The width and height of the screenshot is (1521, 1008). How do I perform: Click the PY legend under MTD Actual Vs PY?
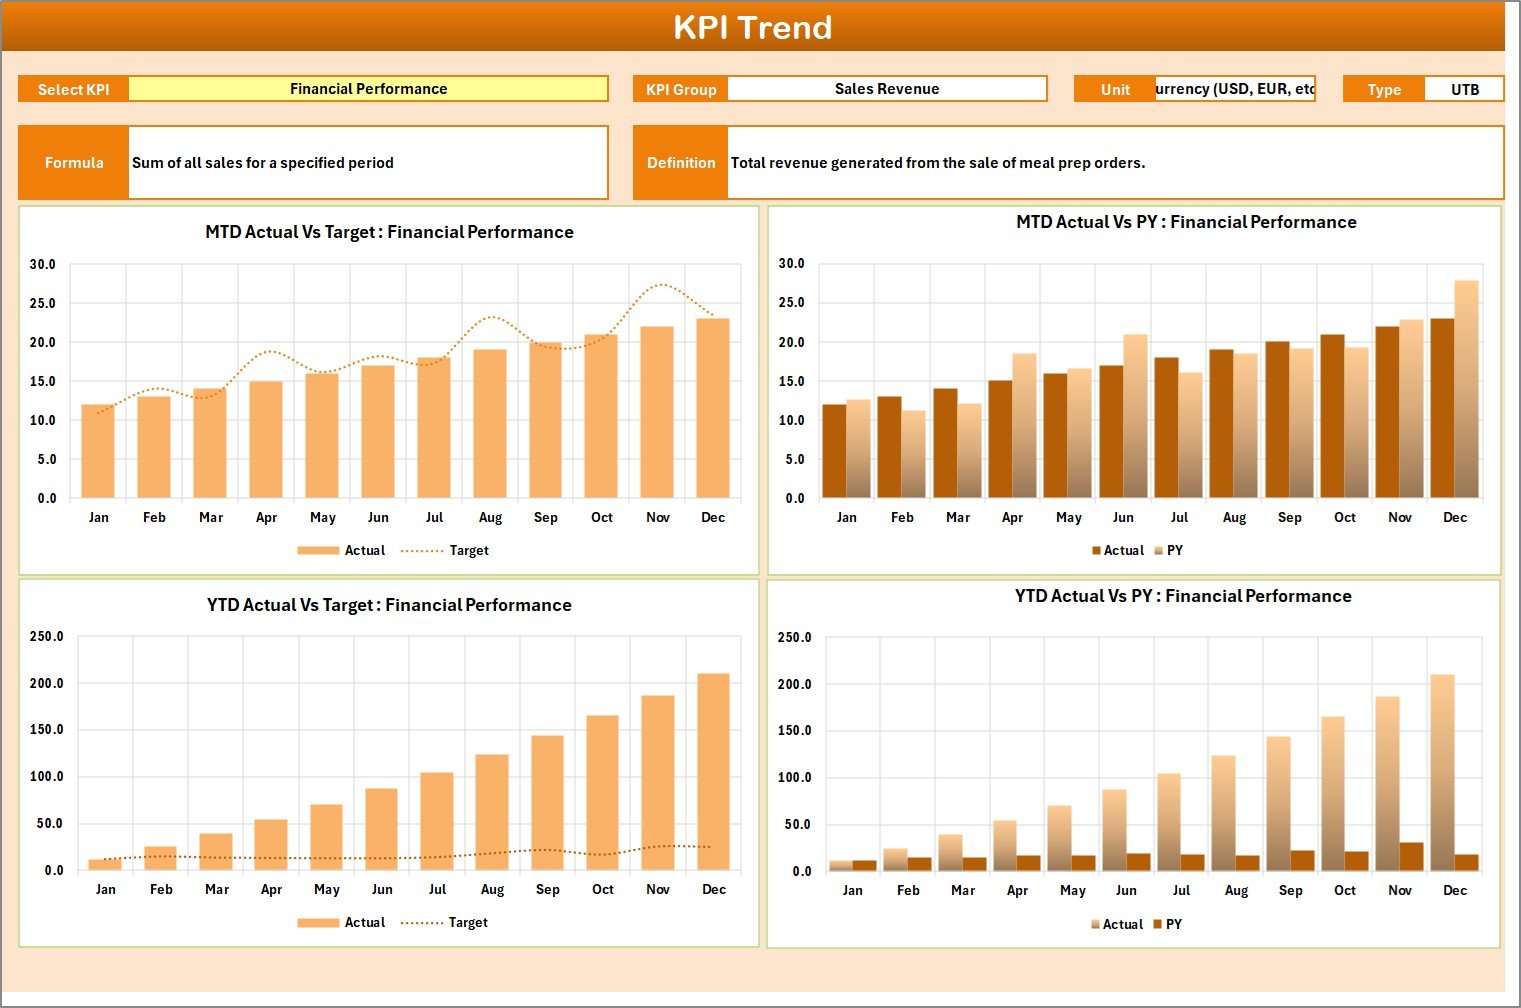pyautogui.click(x=1174, y=550)
